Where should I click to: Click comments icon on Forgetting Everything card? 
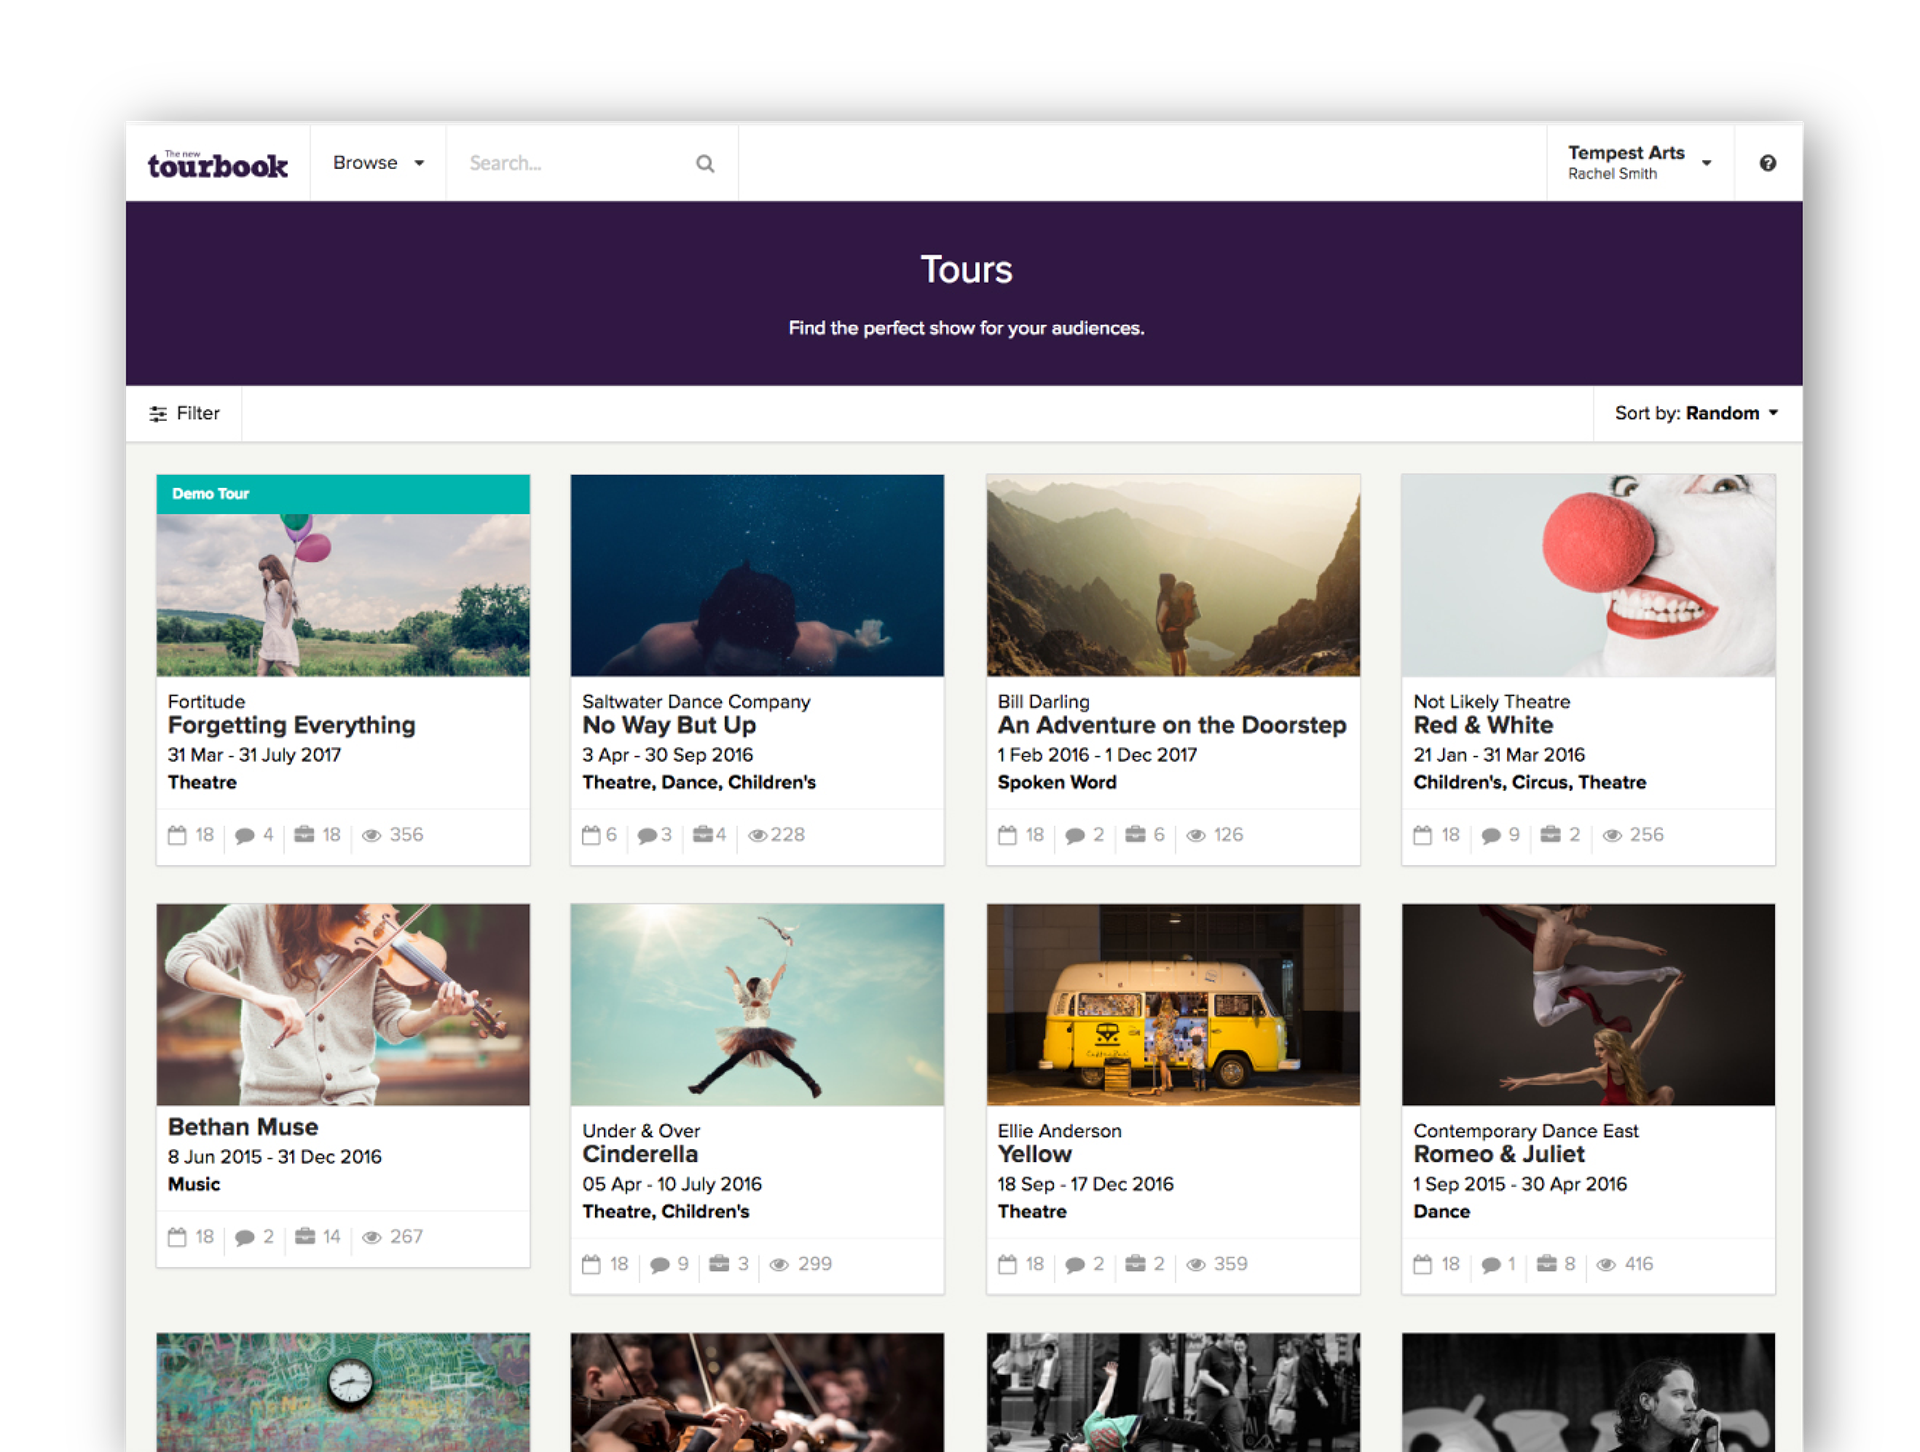pos(244,836)
